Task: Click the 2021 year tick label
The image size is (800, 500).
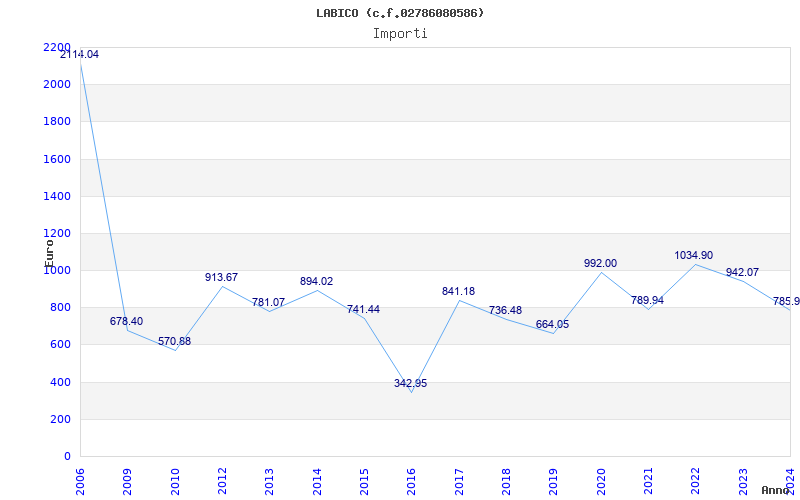Action: pyautogui.click(x=648, y=482)
